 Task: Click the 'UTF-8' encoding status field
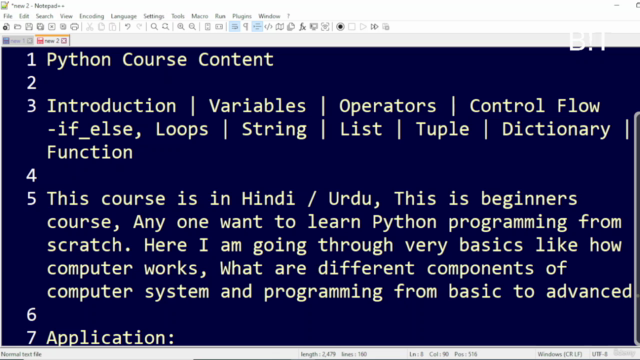coord(600,354)
